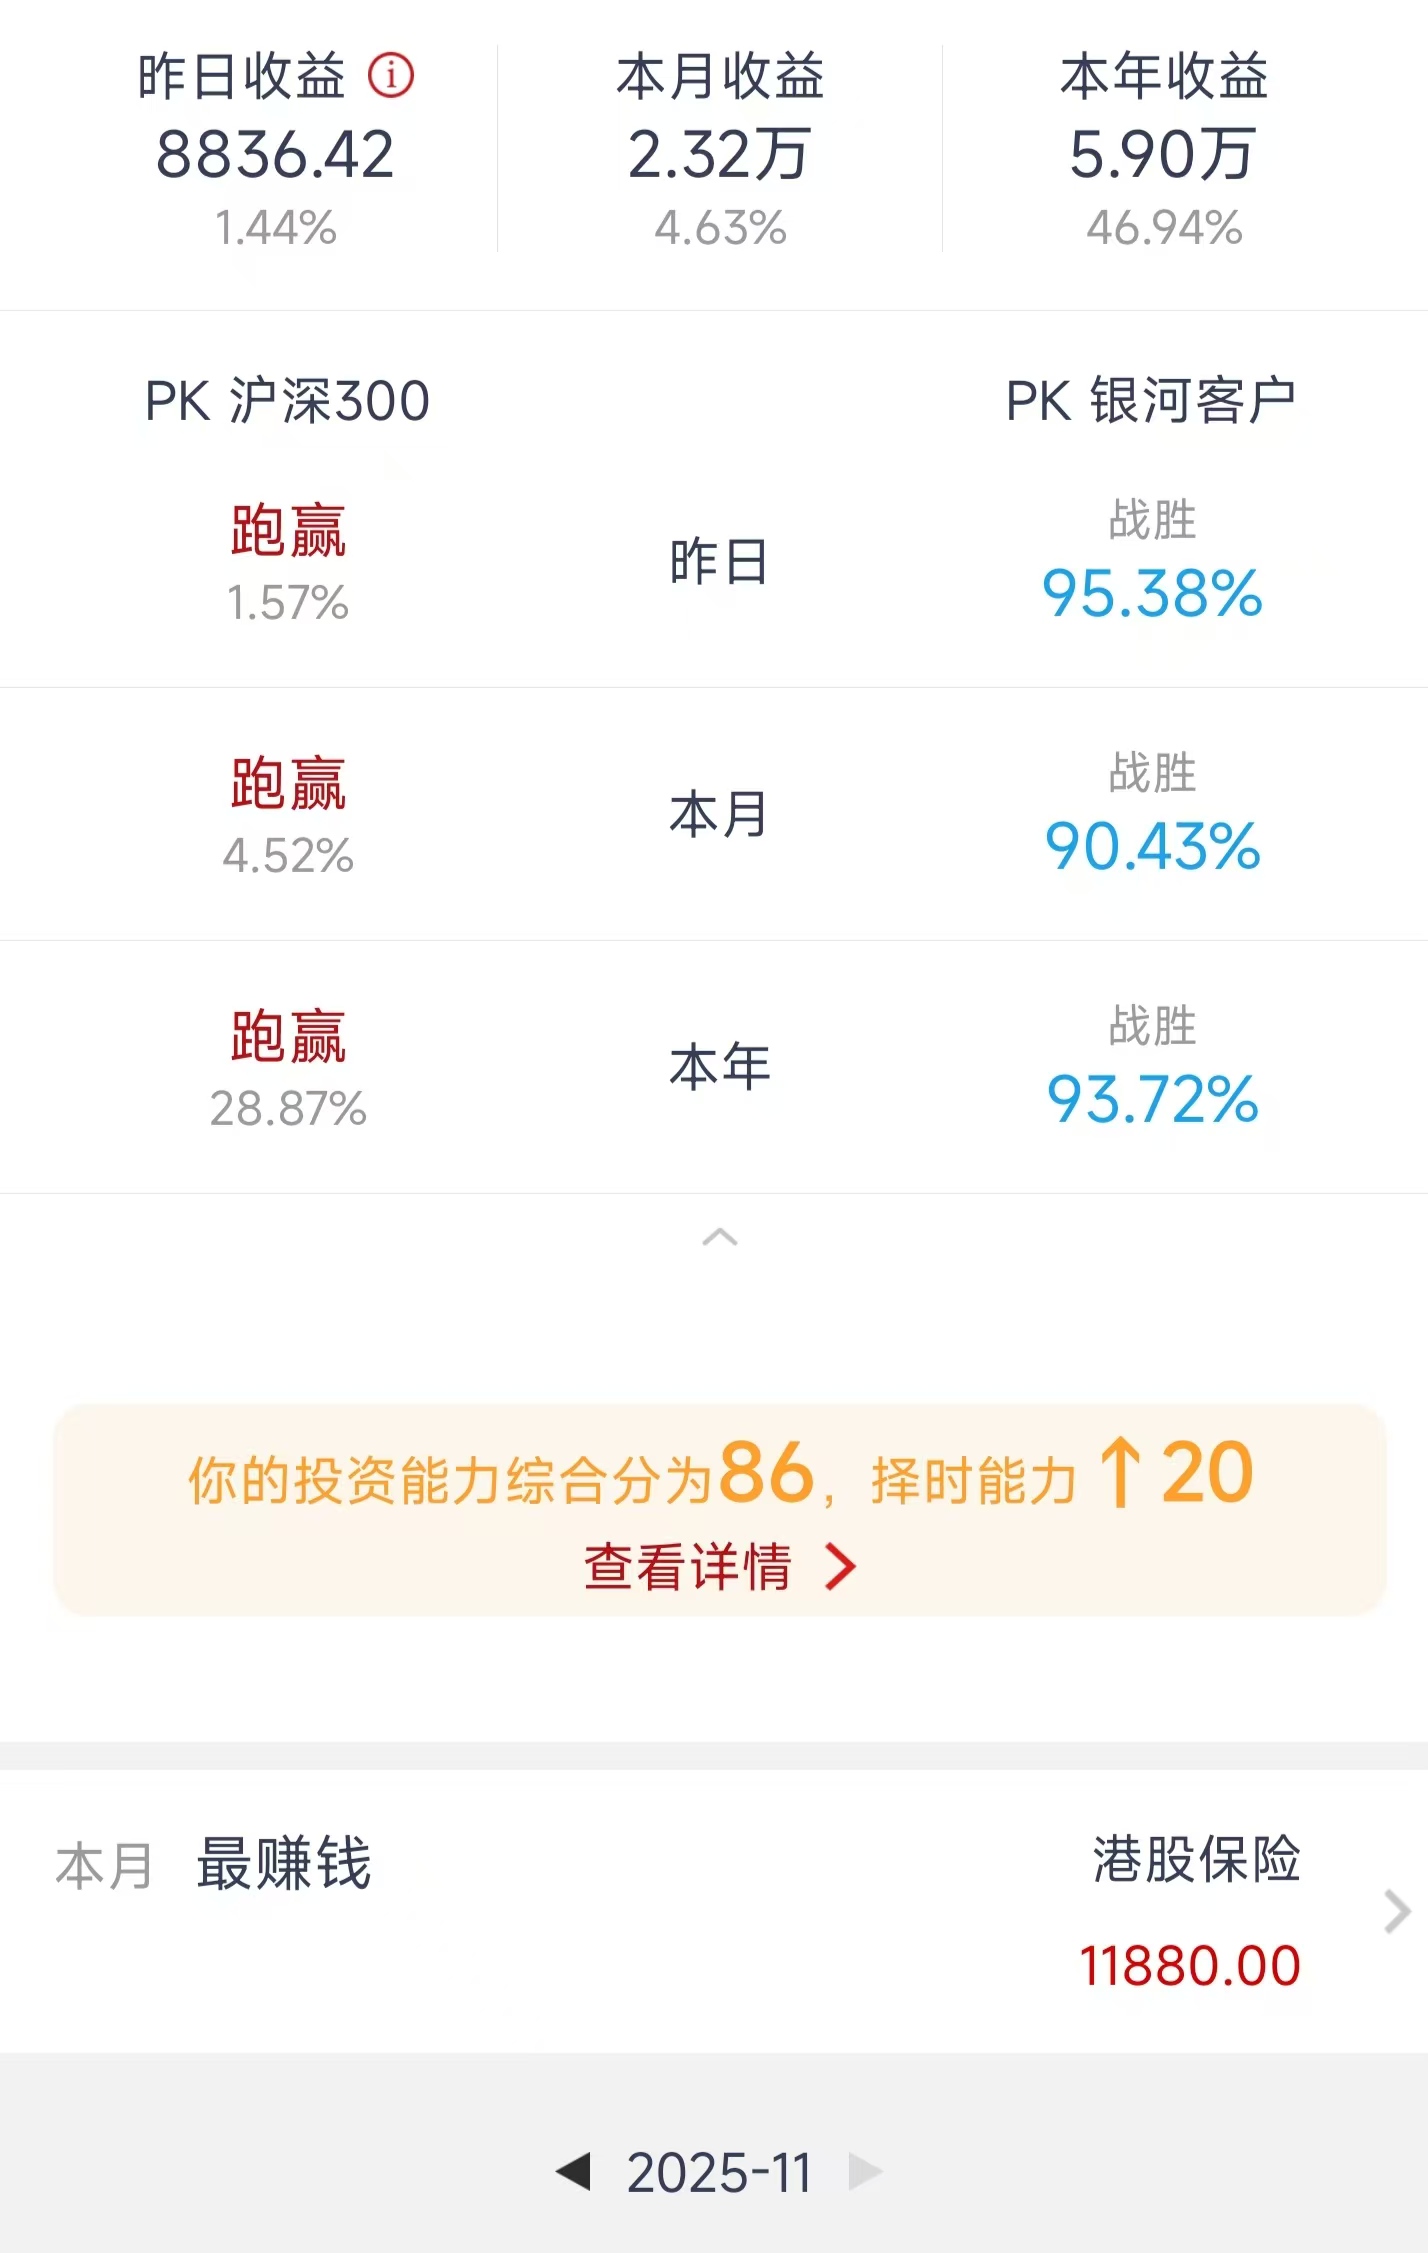Tap 昨日收益 8836.42 value
The width and height of the screenshot is (1428, 2253).
click(x=275, y=155)
